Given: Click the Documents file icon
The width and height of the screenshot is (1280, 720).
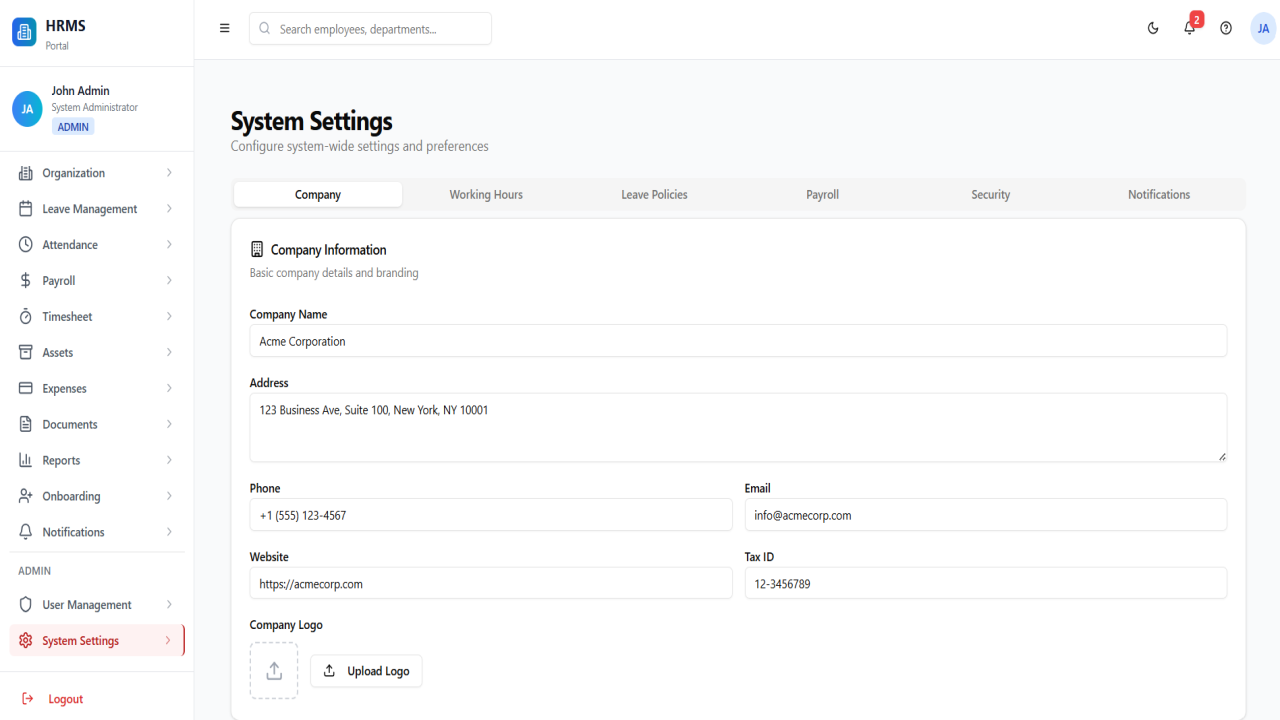Looking at the screenshot, I should click(26, 425).
